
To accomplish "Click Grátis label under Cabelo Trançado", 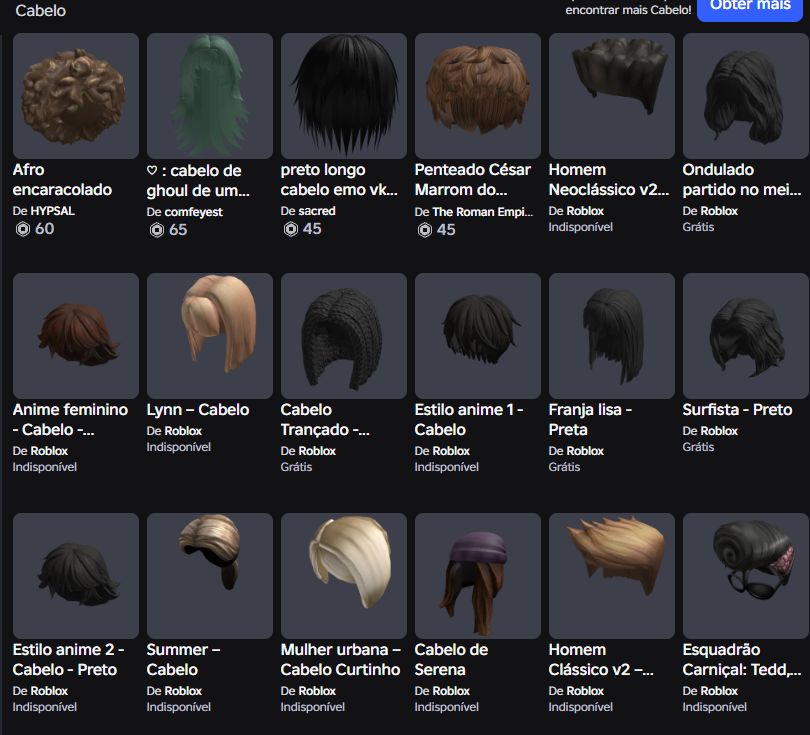I will [x=296, y=467].
